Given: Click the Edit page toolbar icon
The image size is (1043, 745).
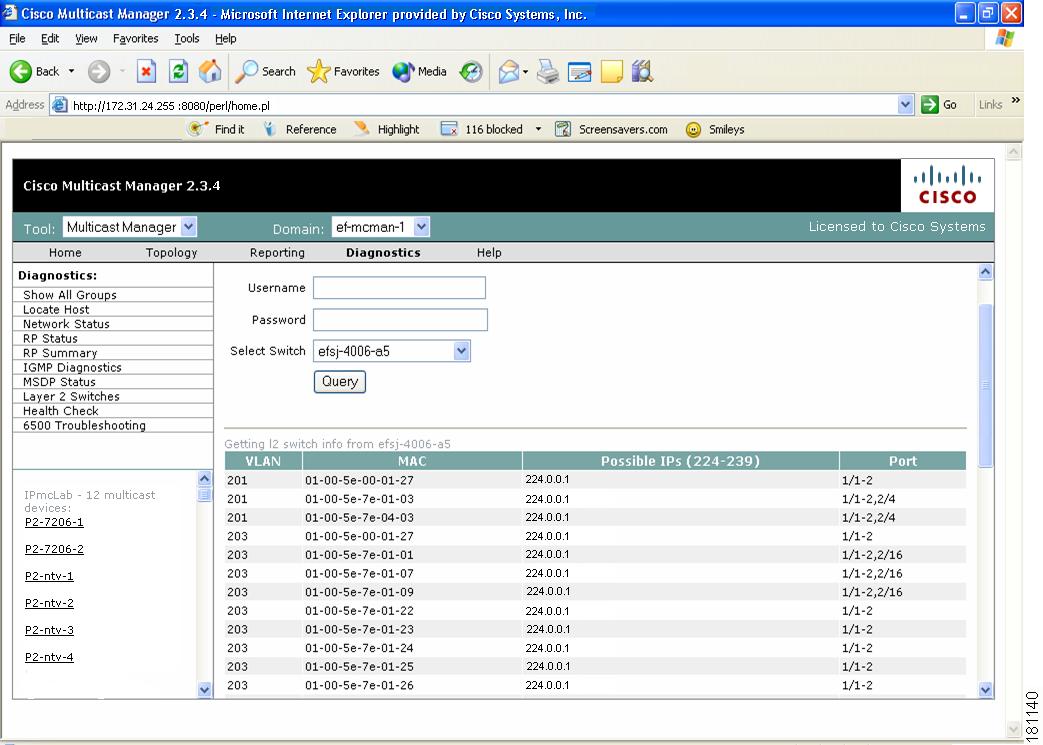Looking at the screenshot, I should 579,71.
